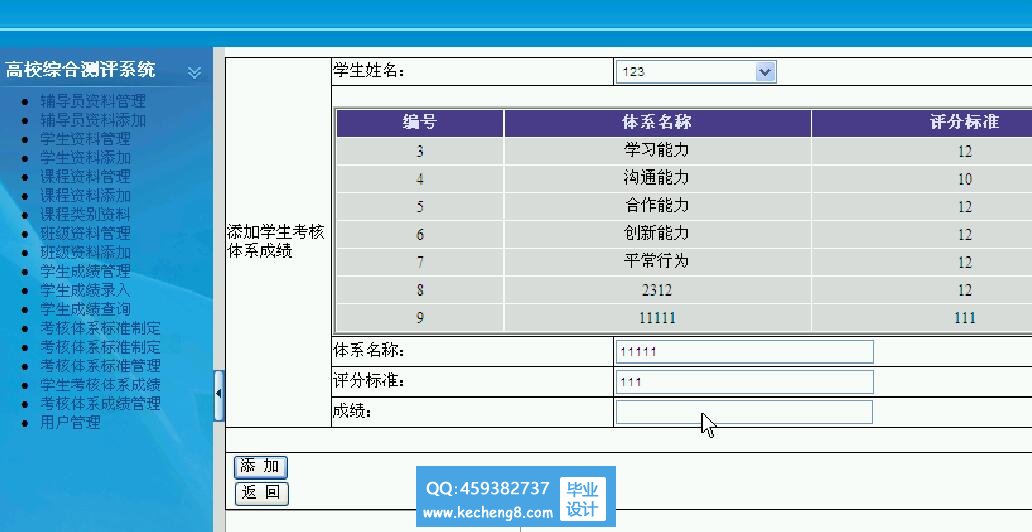Open 辅导员资料添加 in sidebar

tap(93, 120)
